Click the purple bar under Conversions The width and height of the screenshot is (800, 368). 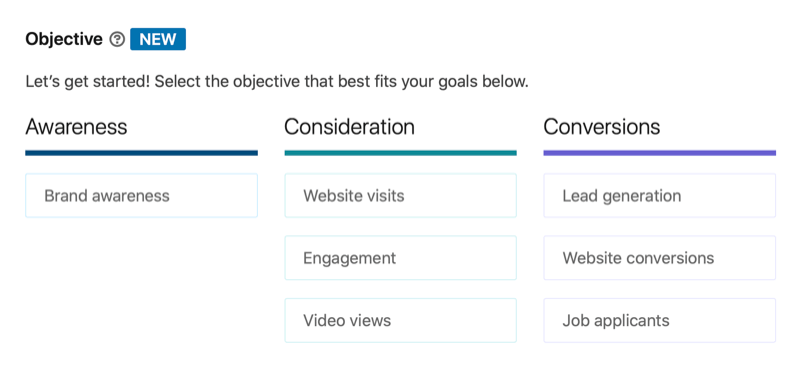[x=660, y=153]
